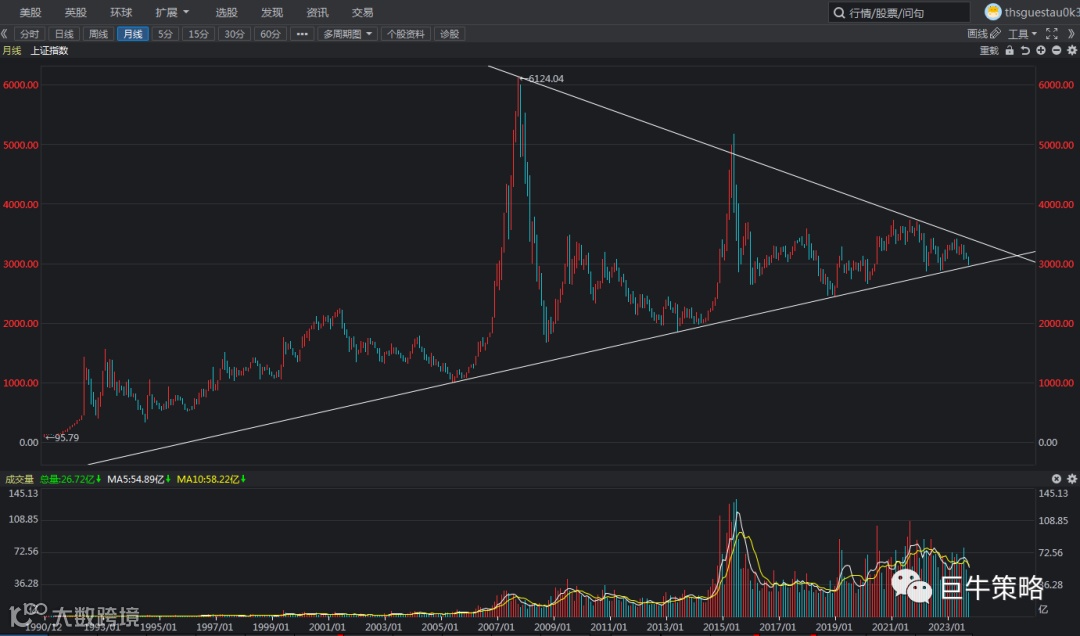Toggle the chart lock padlock icon

1010,50
